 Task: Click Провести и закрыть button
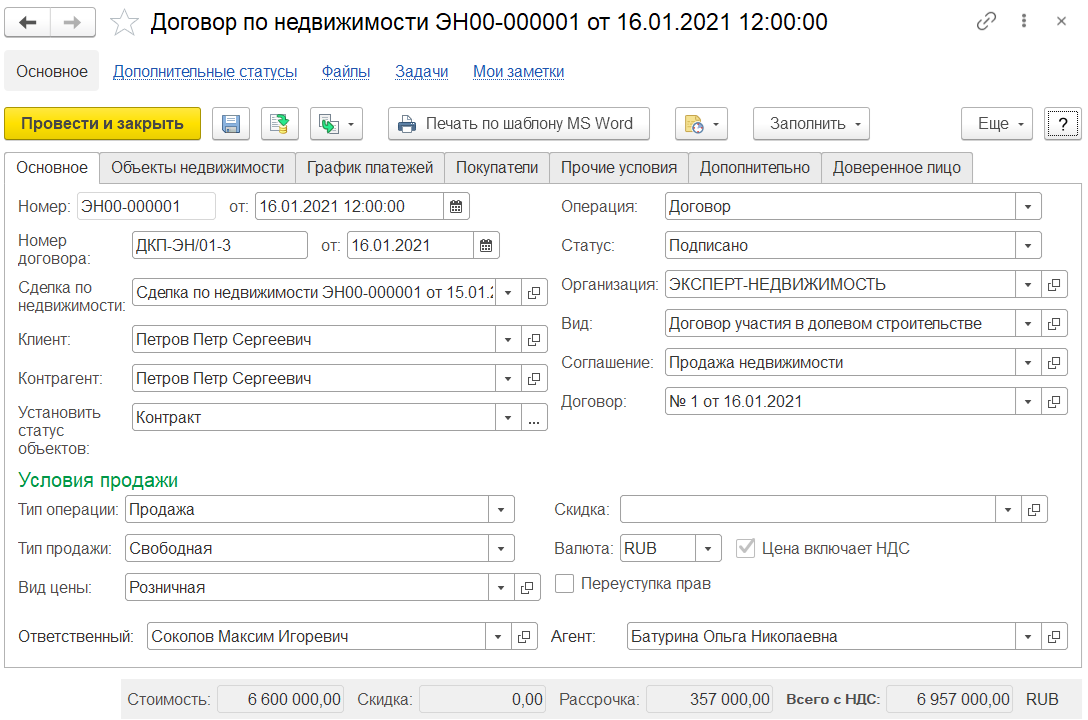(102, 124)
